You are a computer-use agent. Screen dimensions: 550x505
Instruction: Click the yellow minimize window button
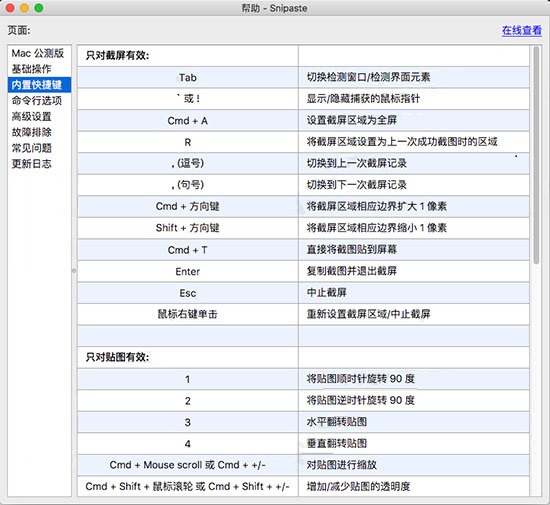24,8
